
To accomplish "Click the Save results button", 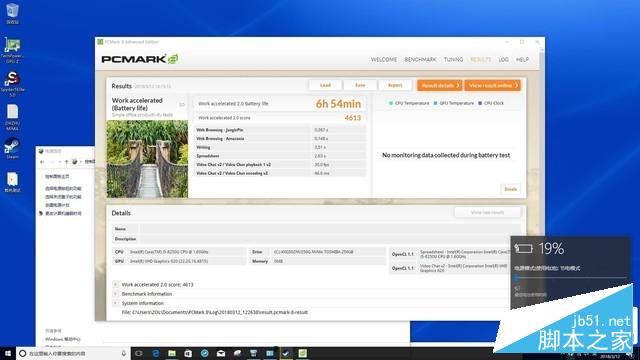I will (360, 85).
